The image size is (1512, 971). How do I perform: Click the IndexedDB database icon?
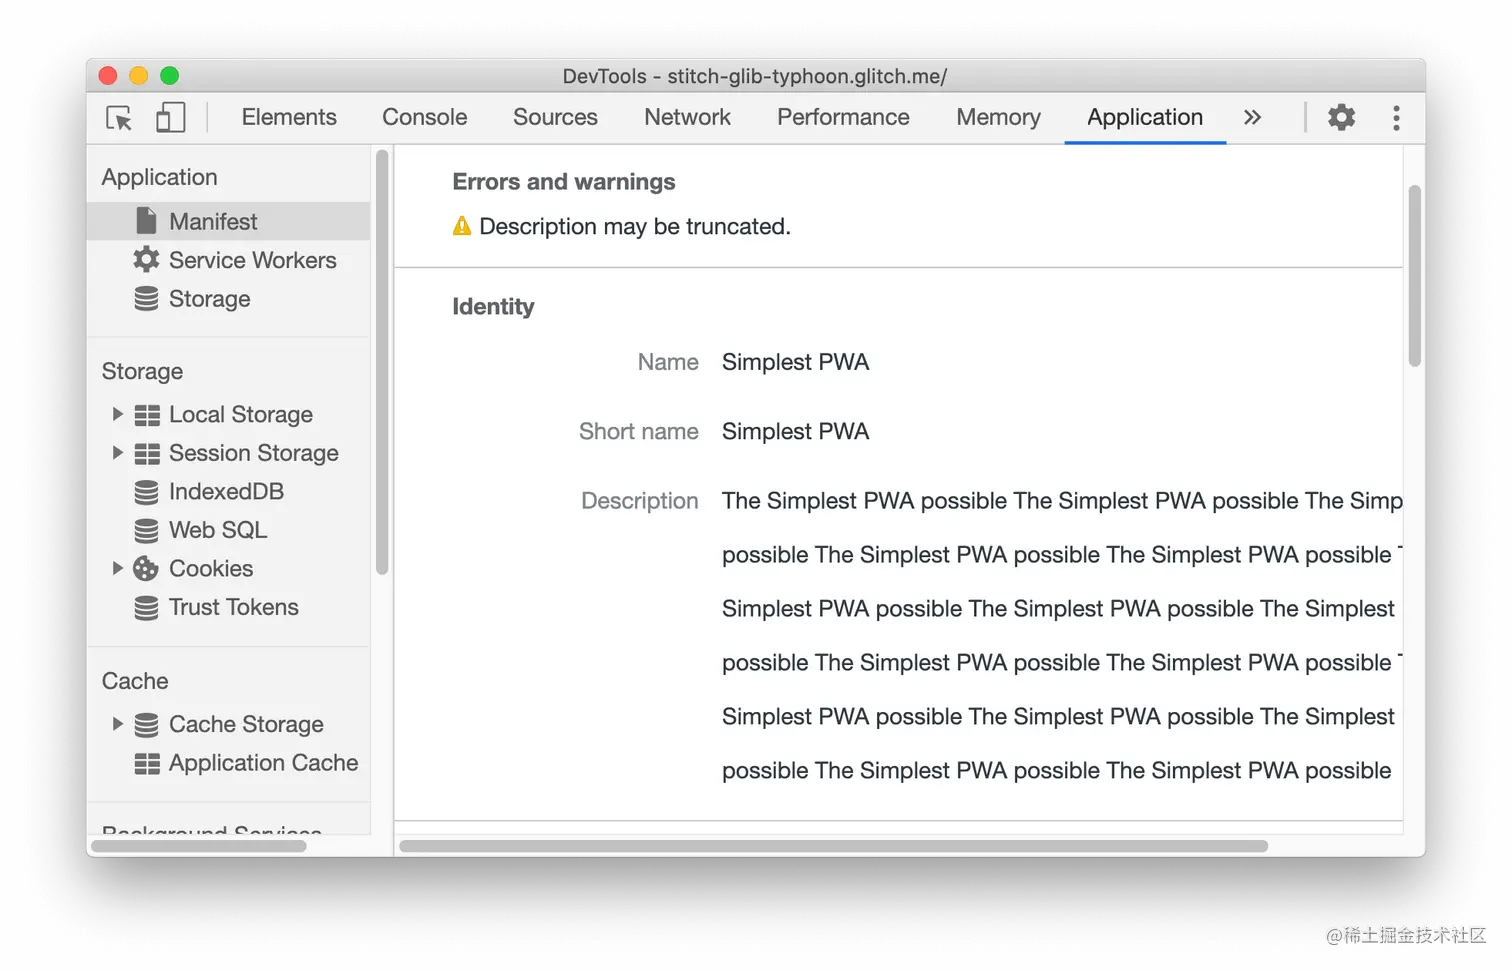(x=146, y=492)
